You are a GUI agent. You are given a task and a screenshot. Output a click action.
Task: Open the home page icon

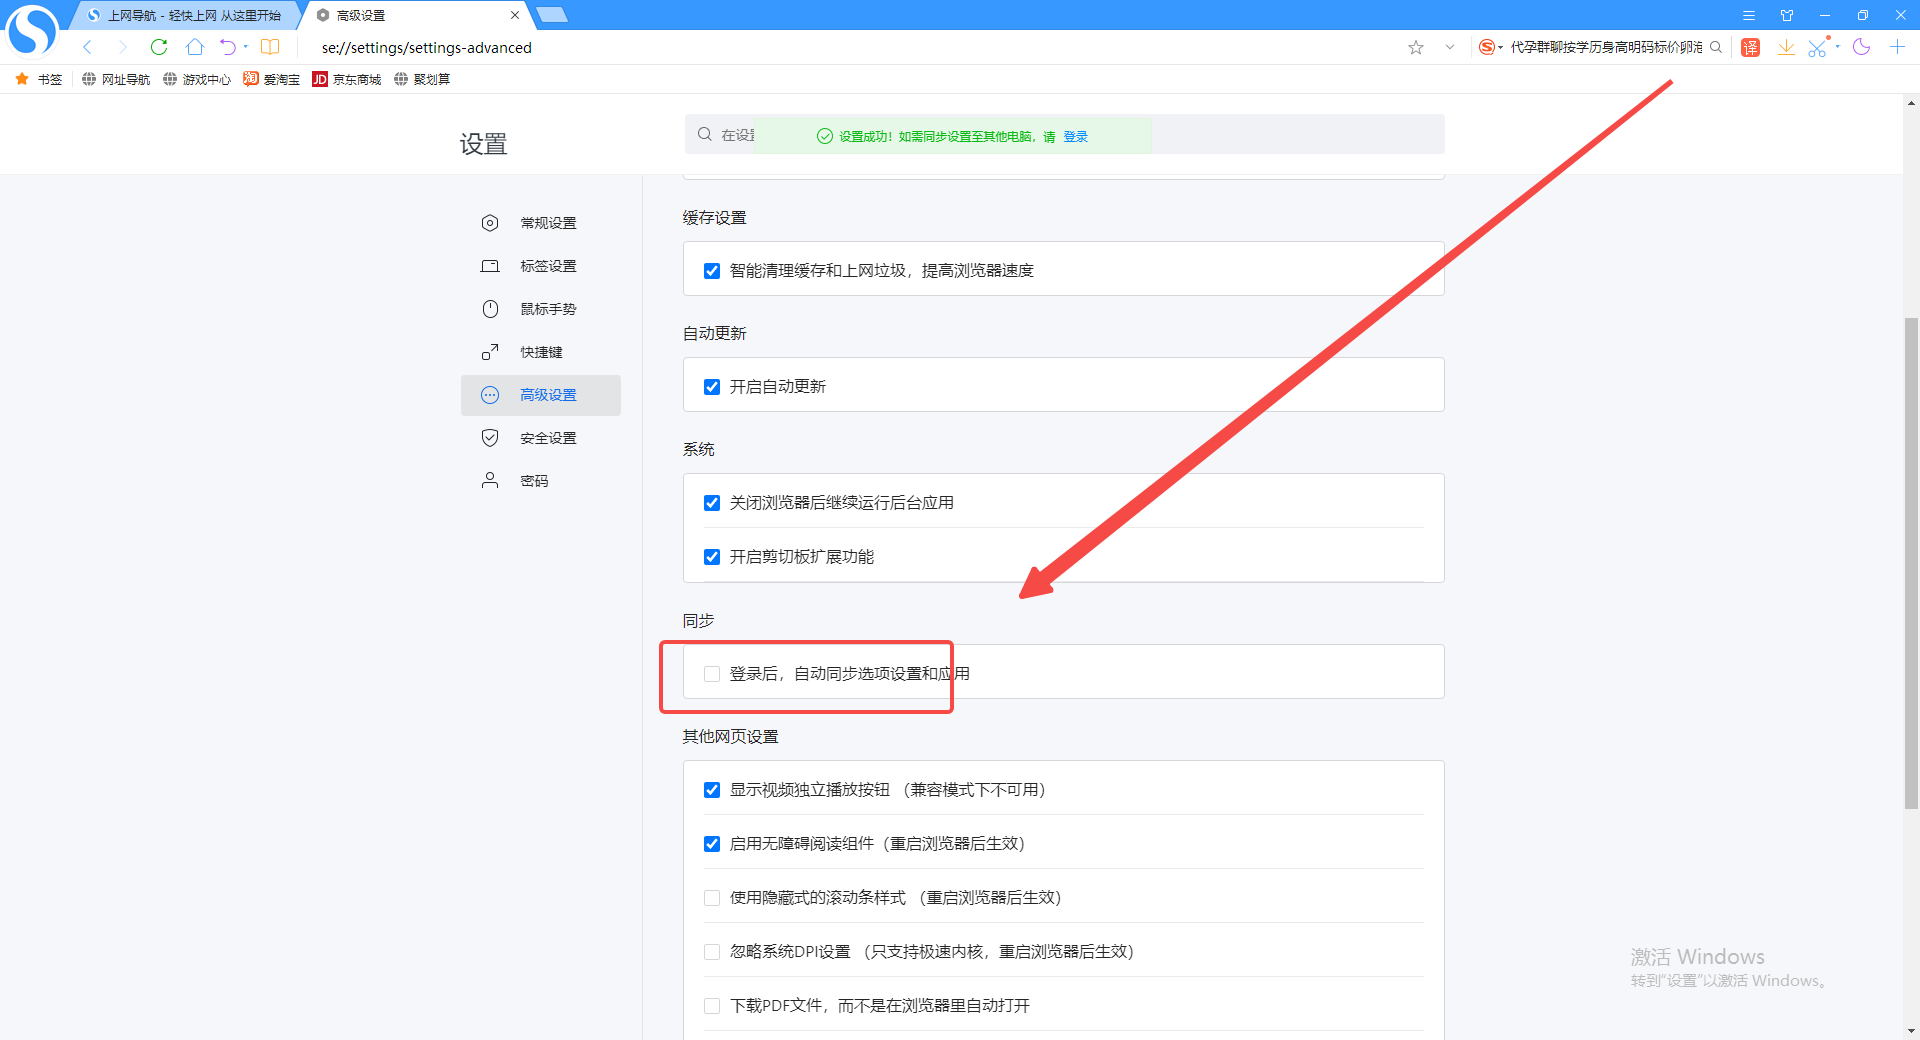195,47
